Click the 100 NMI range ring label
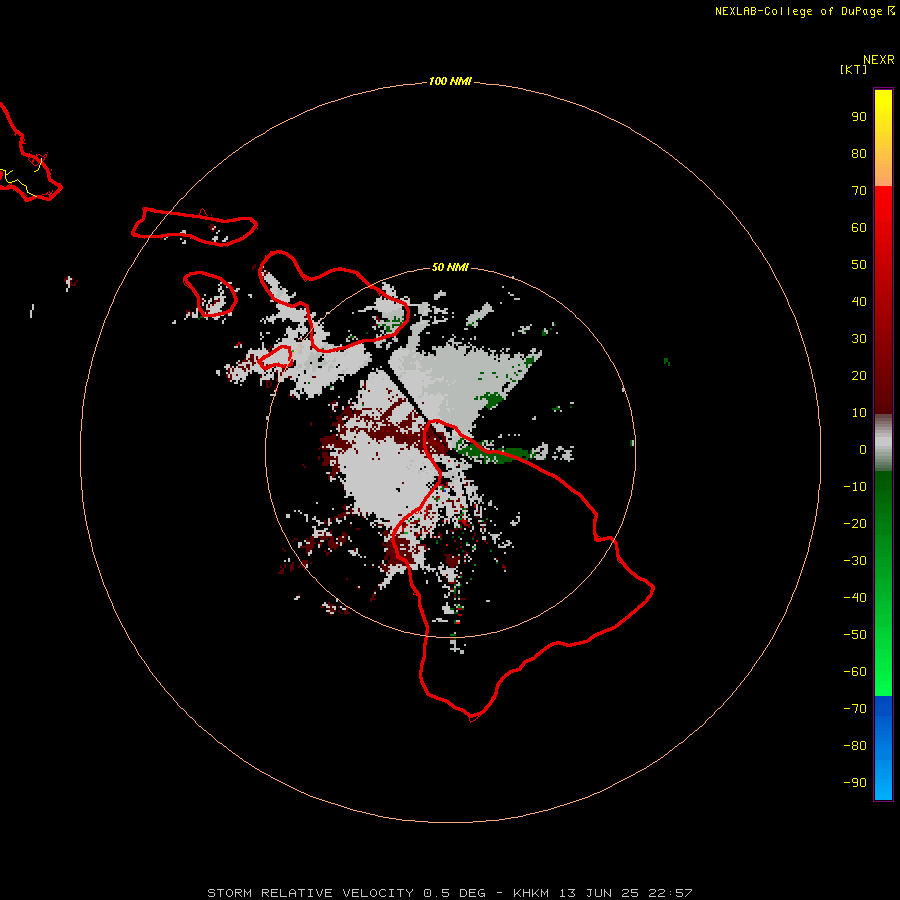 450,81
